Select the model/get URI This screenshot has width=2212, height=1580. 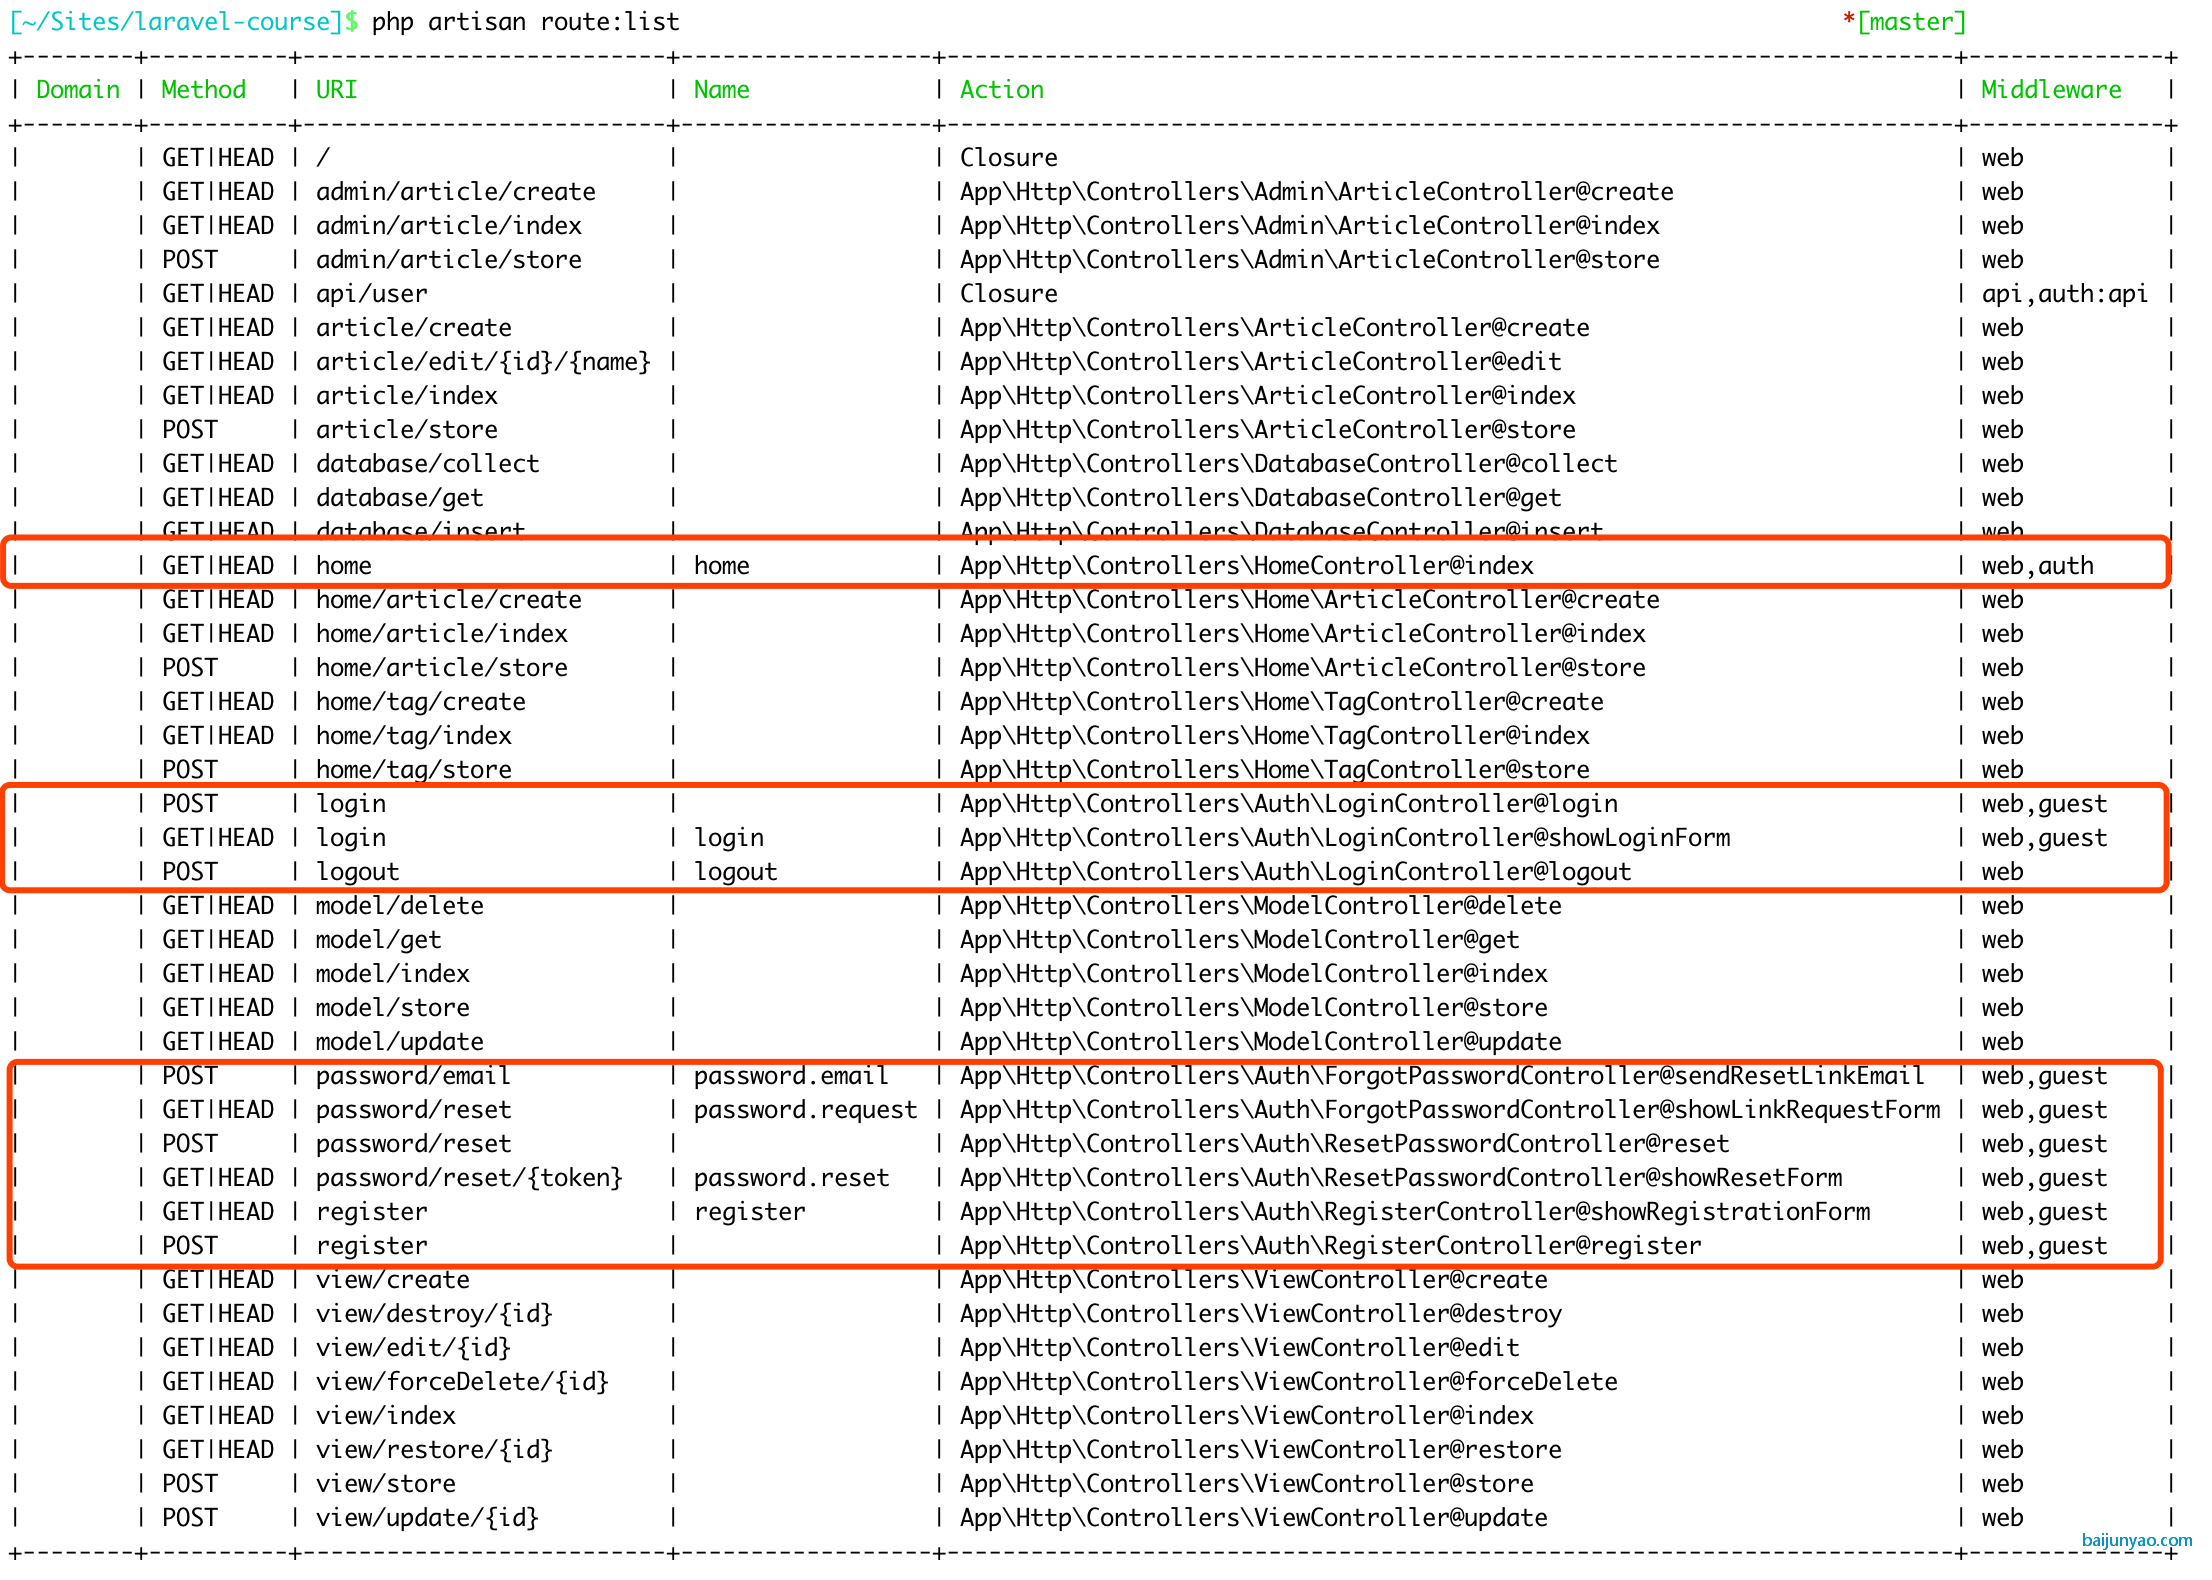(378, 940)
